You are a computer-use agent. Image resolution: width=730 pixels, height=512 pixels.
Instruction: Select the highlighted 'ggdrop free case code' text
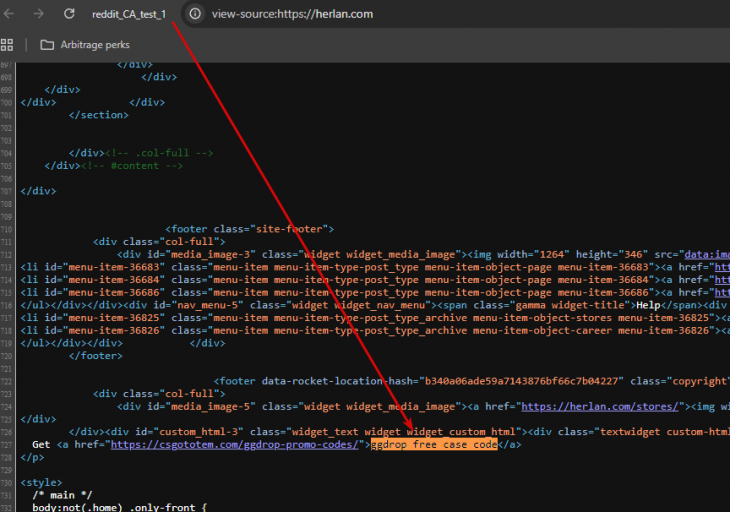click(434, 445)
